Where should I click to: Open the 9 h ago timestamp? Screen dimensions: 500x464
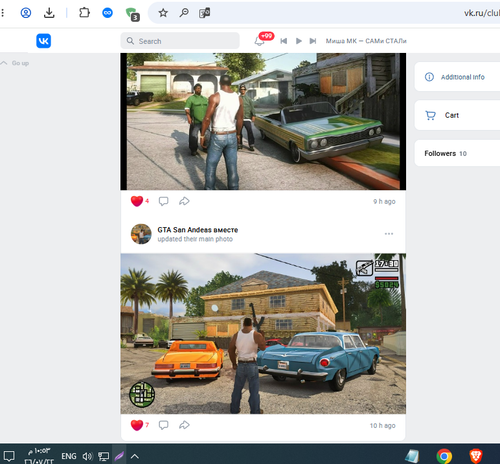pos(384,201)
